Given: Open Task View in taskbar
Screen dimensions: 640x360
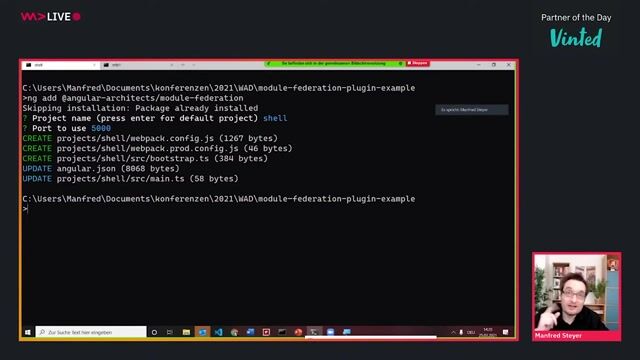Looking at the screenshot, I should [x=170, y=332].
